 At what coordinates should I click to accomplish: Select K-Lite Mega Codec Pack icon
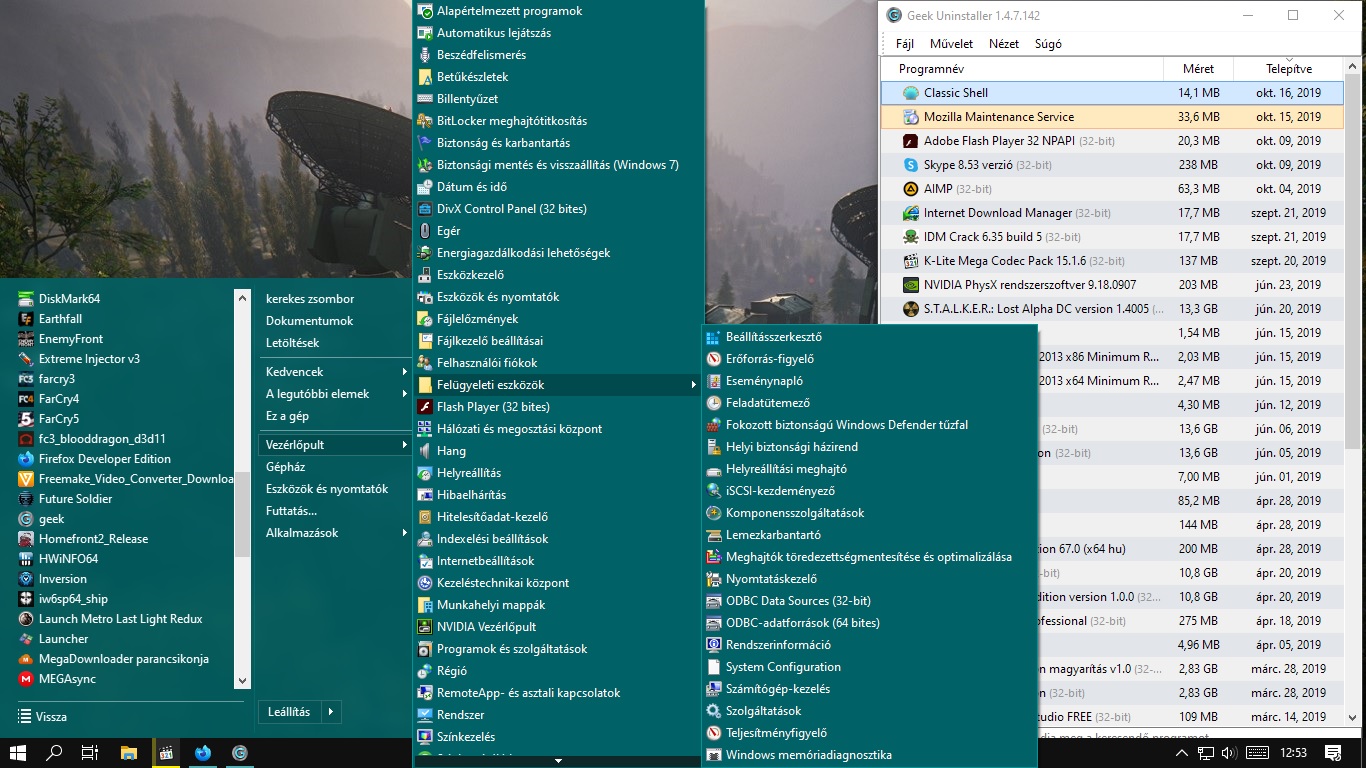point(910,261)
